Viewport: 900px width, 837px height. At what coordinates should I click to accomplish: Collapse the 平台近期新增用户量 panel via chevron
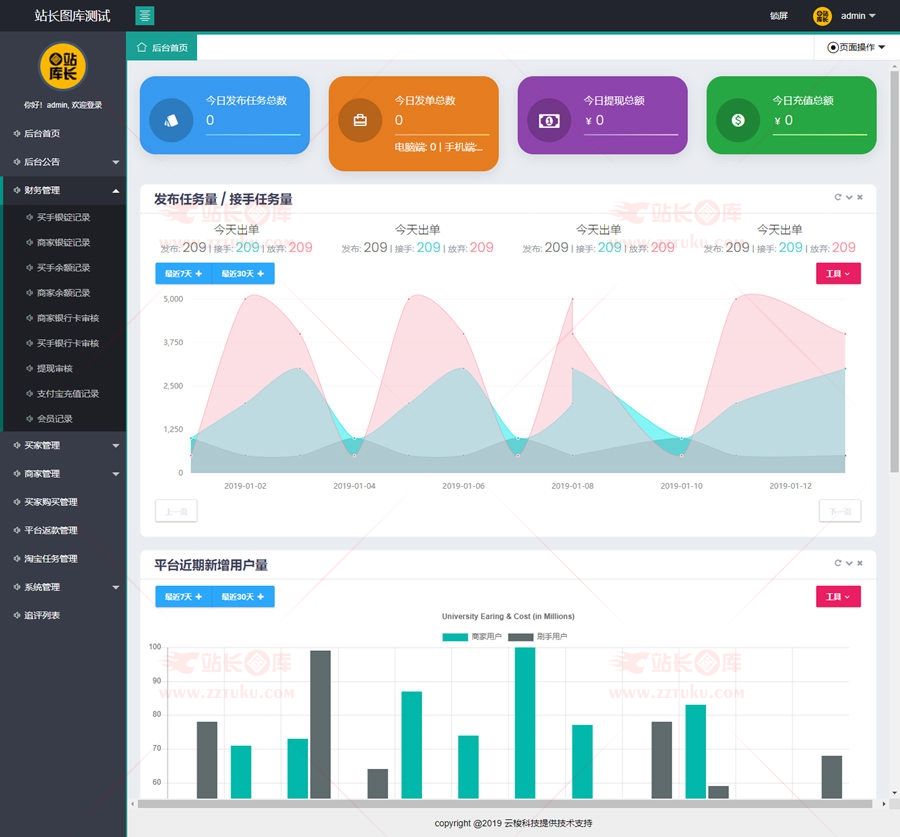tap(849, 563)
